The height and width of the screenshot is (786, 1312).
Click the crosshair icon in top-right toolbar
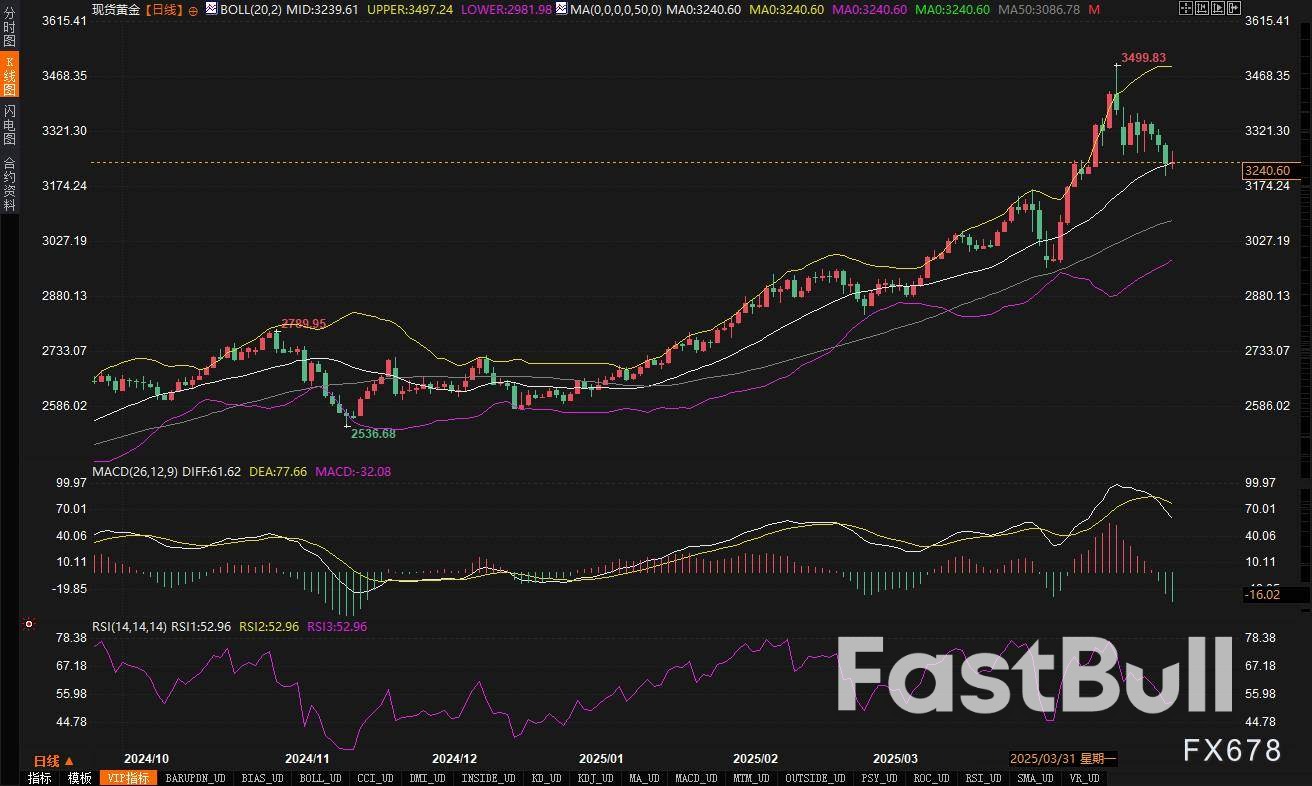pos(1186,9)
